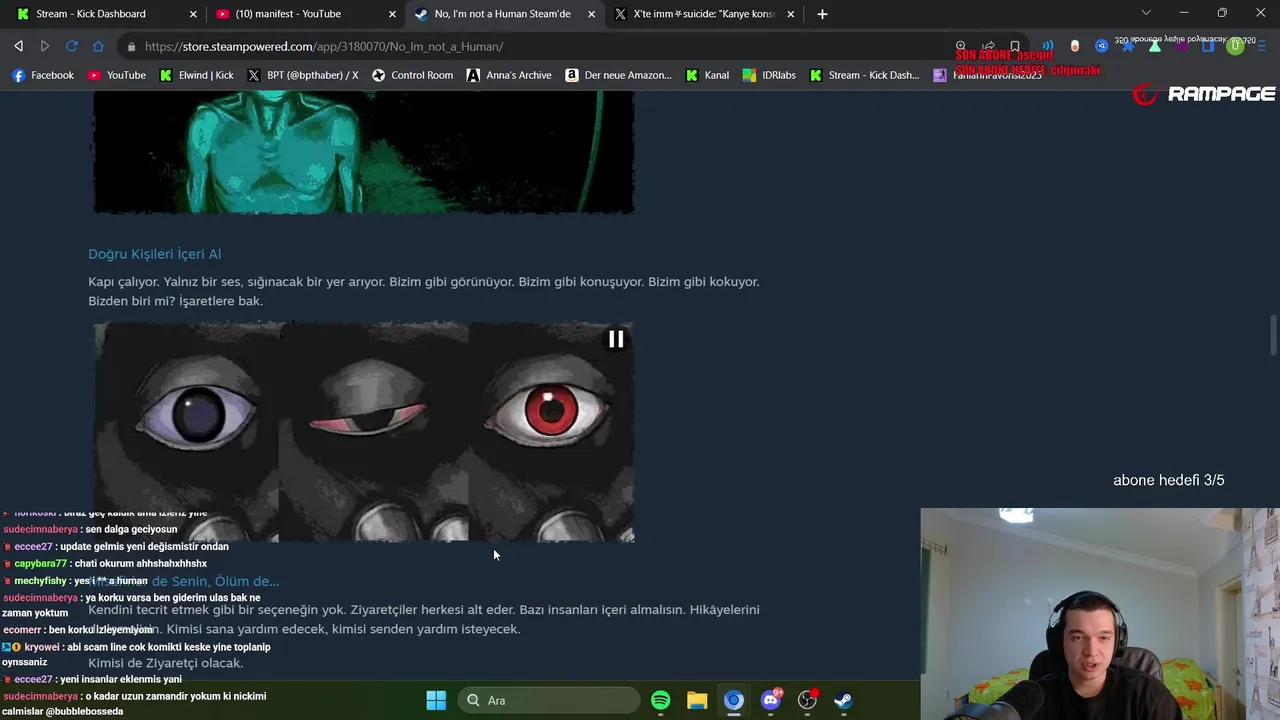Go forward in the browser history
Viewport: 1280px width, 720px height.
pyautogui.click(x=44, y=46)
